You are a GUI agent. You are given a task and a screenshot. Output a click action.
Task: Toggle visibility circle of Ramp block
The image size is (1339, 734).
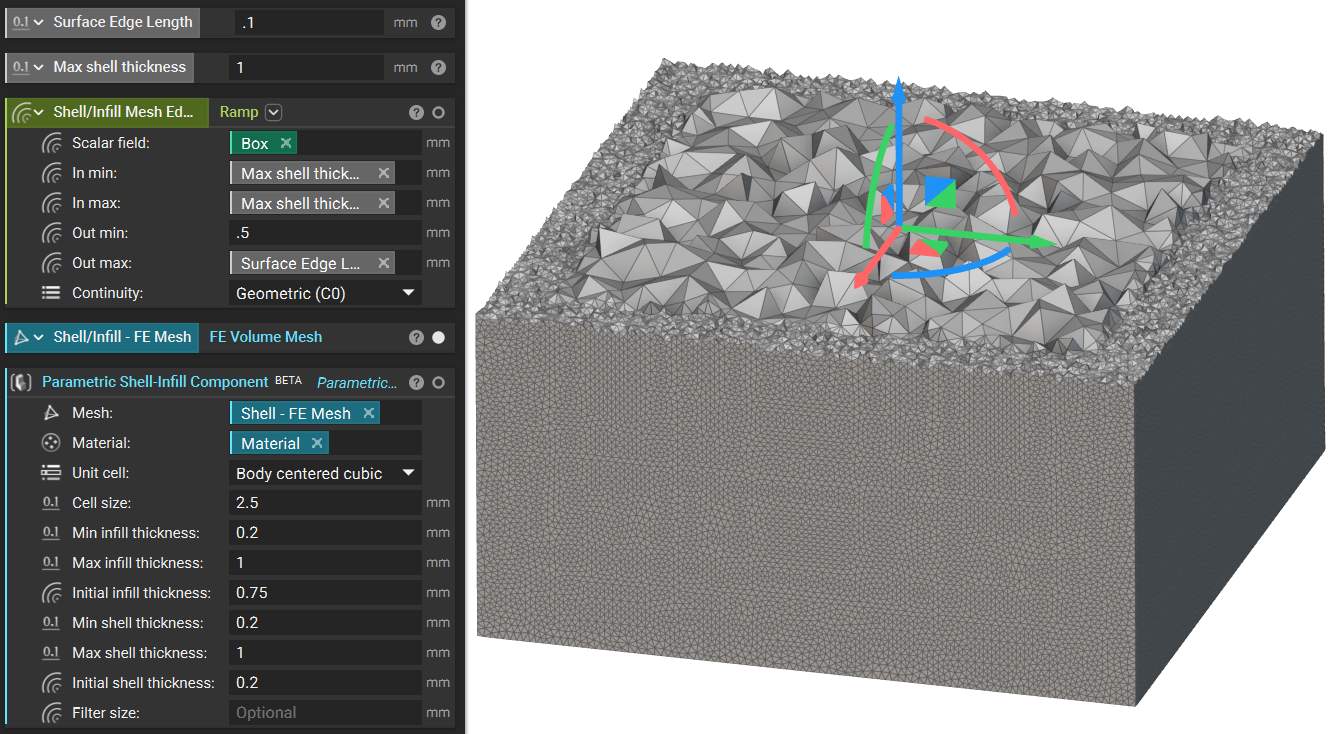pos(438,113)
